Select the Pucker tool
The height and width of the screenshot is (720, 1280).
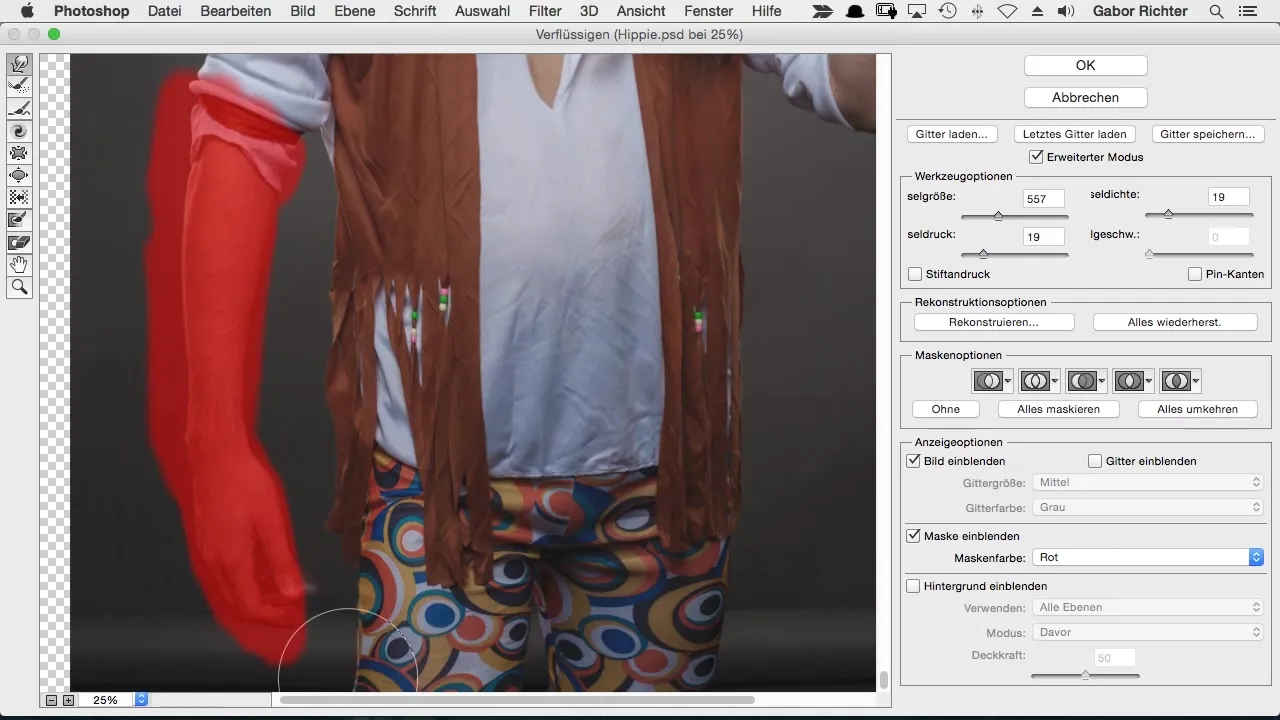coord(20,153)
